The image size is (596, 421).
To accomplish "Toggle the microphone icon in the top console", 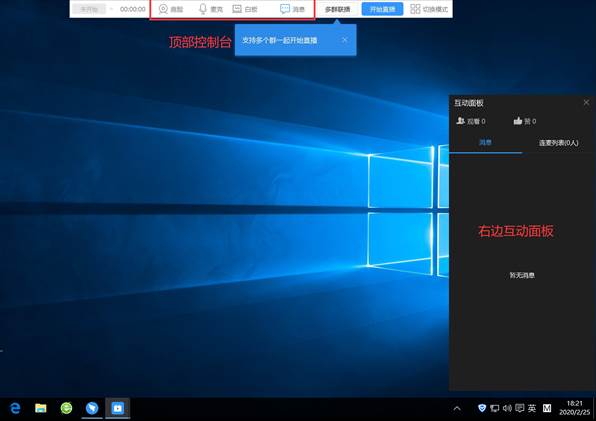I will click(x=203, y=9).
